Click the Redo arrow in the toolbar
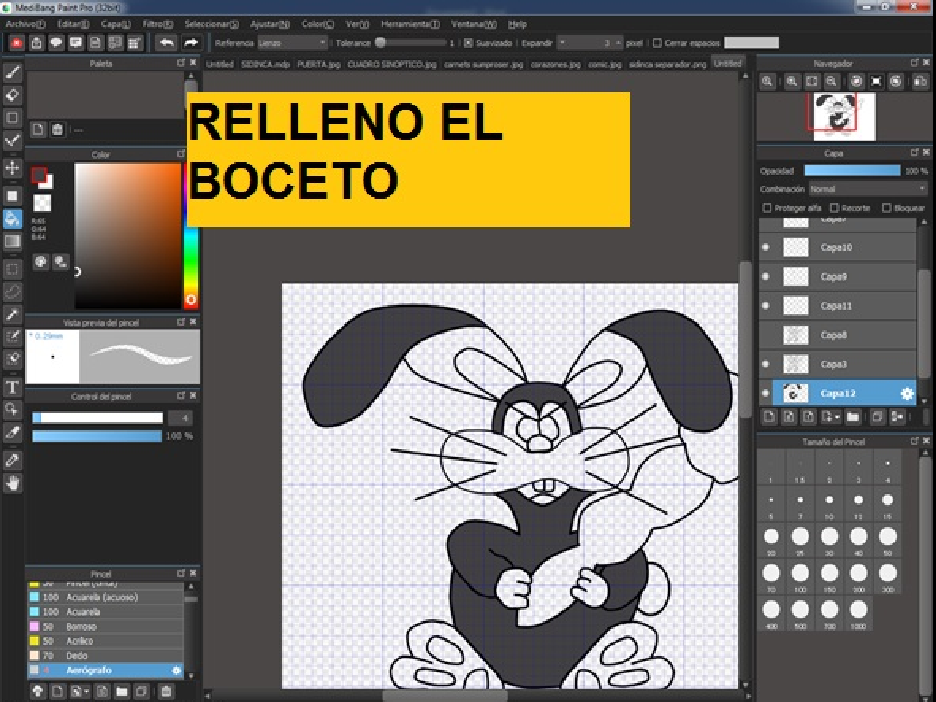Image resolution: width=936 pixels, height=702 pixels. coord(191,42)
